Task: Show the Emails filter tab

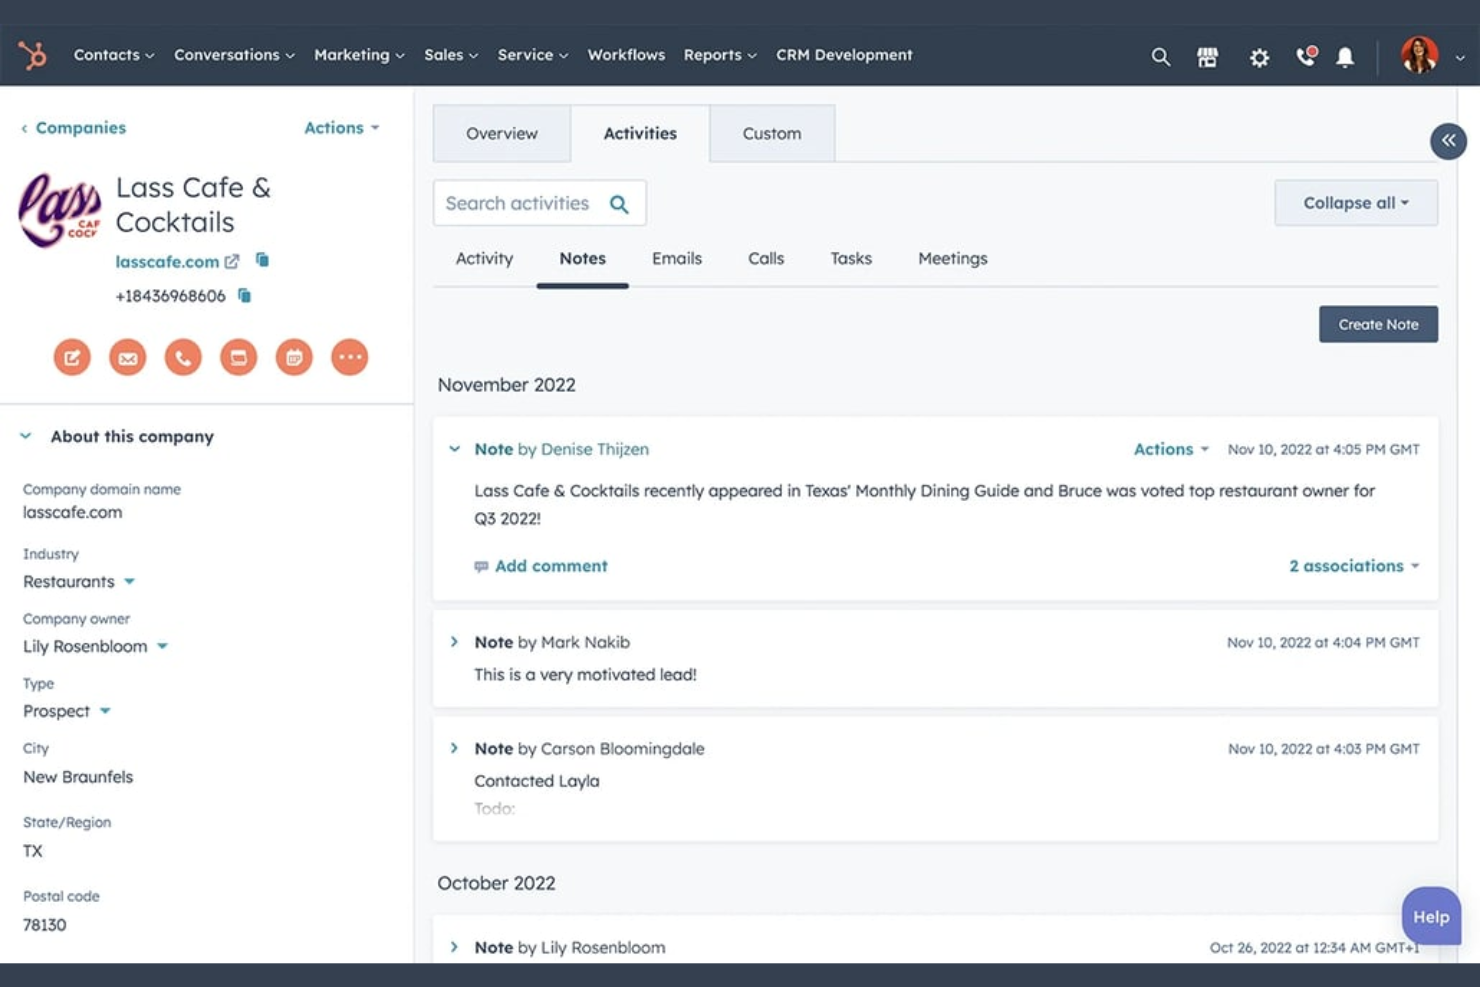Action: click(x=677, y=259)
